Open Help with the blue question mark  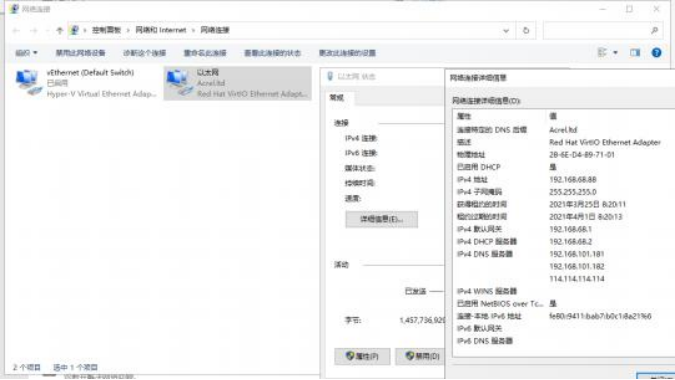coord(656,53)
